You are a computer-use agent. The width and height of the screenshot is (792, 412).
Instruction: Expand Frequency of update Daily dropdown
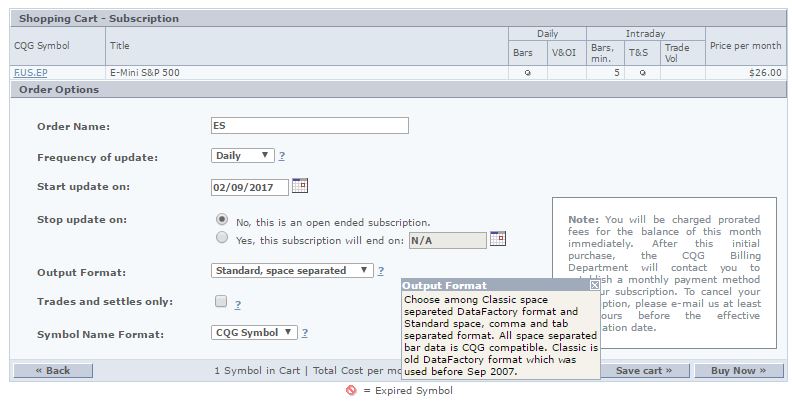[242, 156]
